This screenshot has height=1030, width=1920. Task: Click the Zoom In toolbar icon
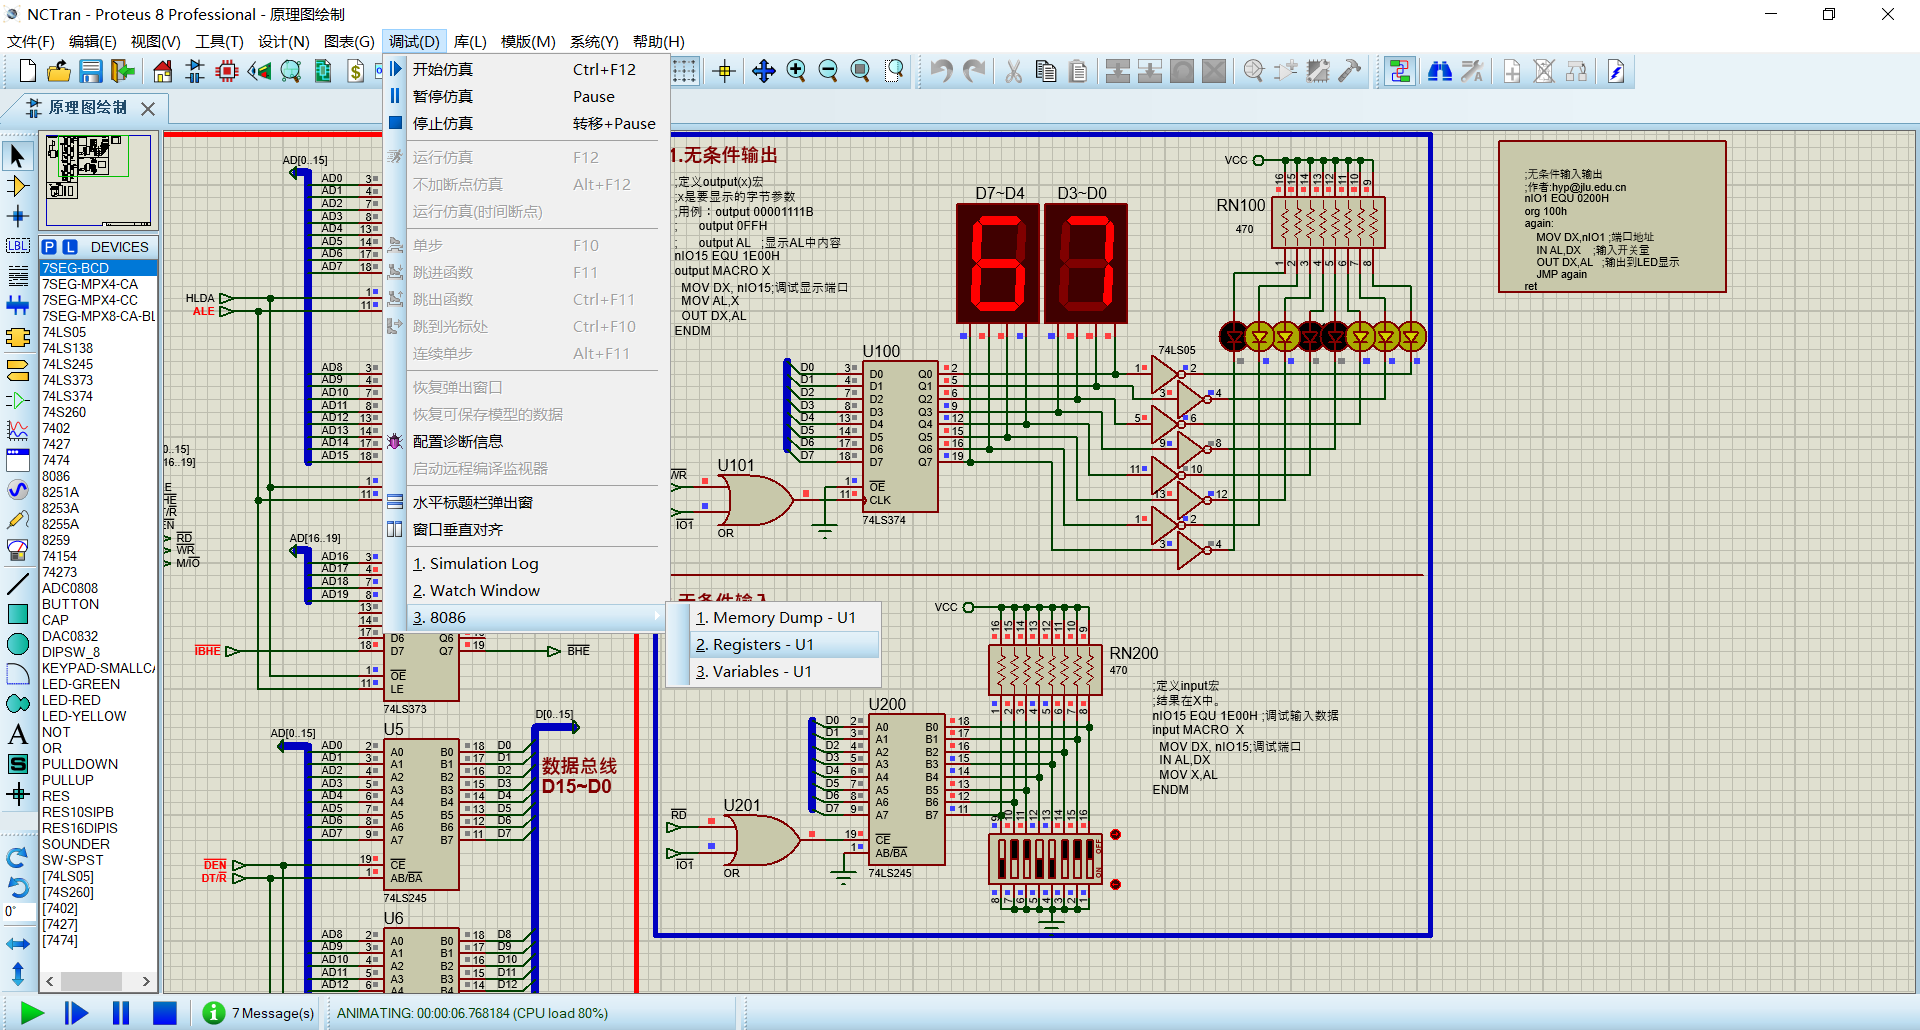pos(797,71)
